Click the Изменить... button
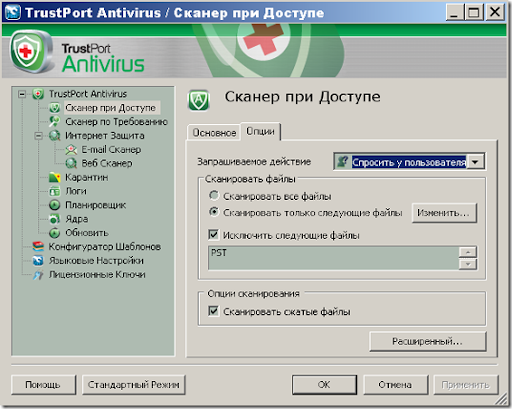Screen dimensions: 512x409 coord(444,213)
